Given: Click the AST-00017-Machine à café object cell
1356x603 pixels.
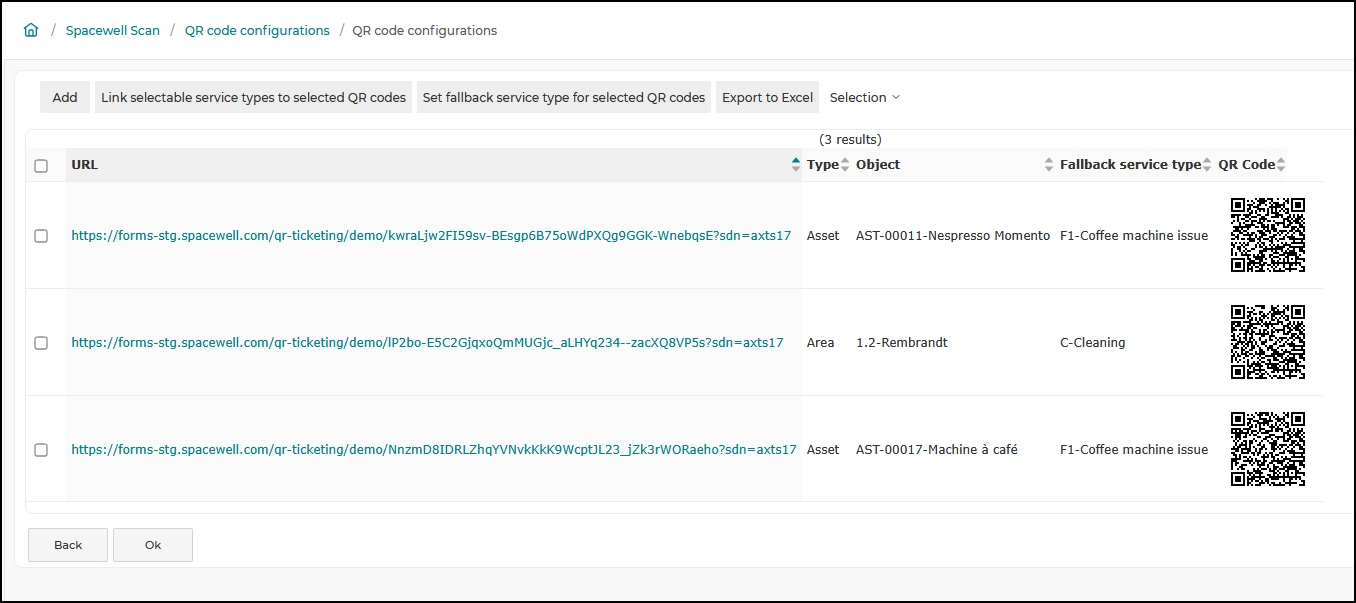Looking at the screenshot, I should (x=937, y=450).
